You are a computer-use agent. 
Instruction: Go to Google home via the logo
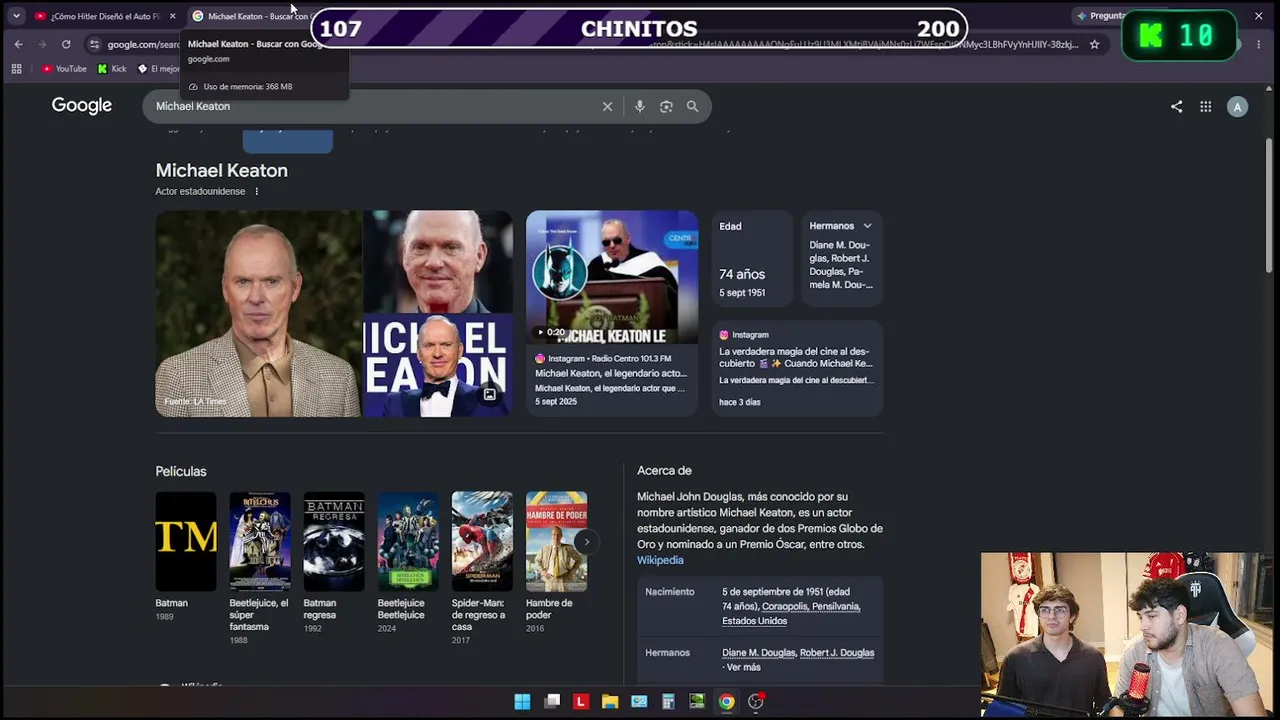[82, 106]
